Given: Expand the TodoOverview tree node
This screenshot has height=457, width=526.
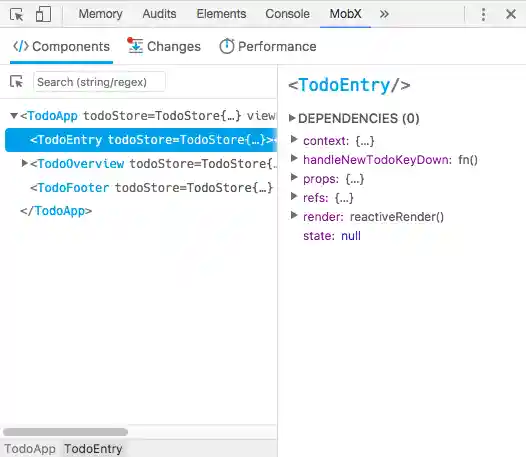Looking at the screenshot, I should click(24, 163).
